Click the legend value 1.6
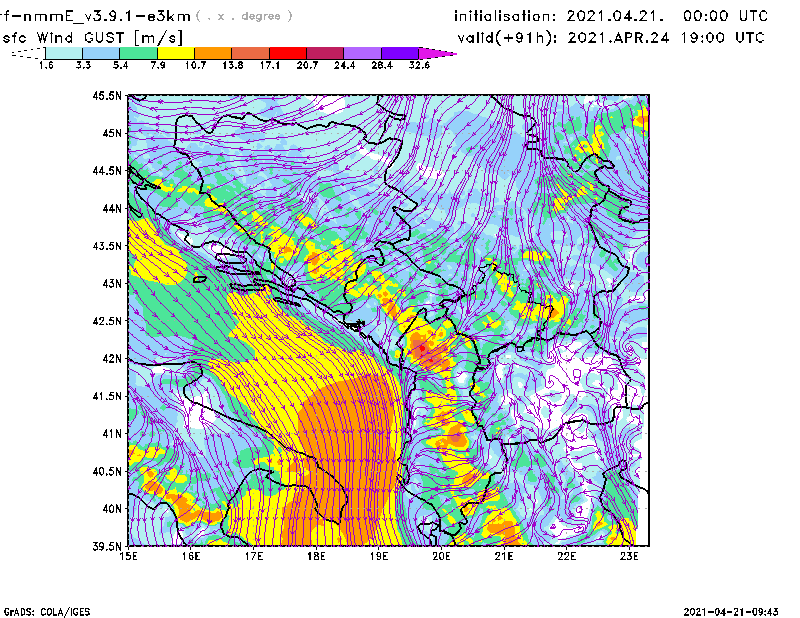Screen dimensions: 800x618 [x=46, y=65]
